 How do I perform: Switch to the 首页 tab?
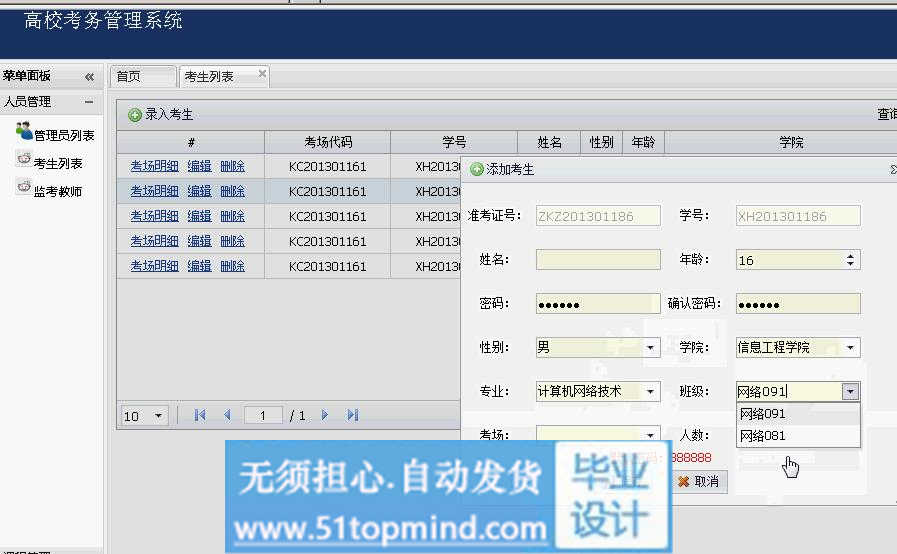coord(128,77)
